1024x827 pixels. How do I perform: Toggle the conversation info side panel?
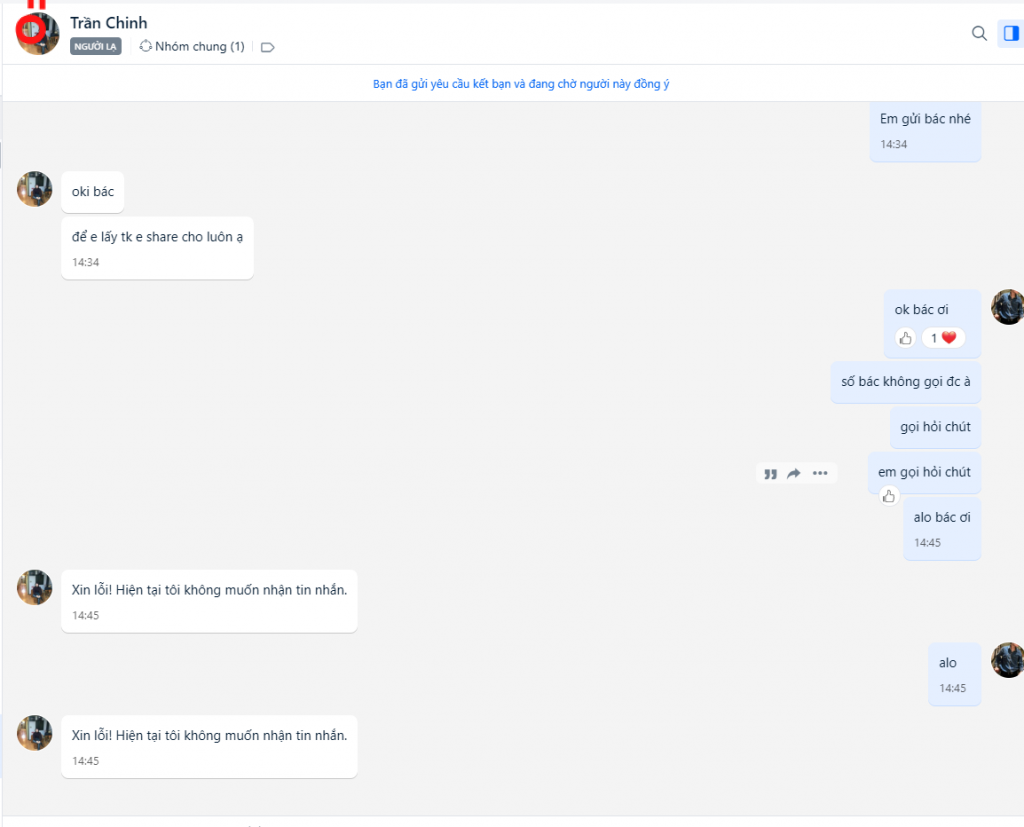pyautogui.click(x=1010, y=33)
